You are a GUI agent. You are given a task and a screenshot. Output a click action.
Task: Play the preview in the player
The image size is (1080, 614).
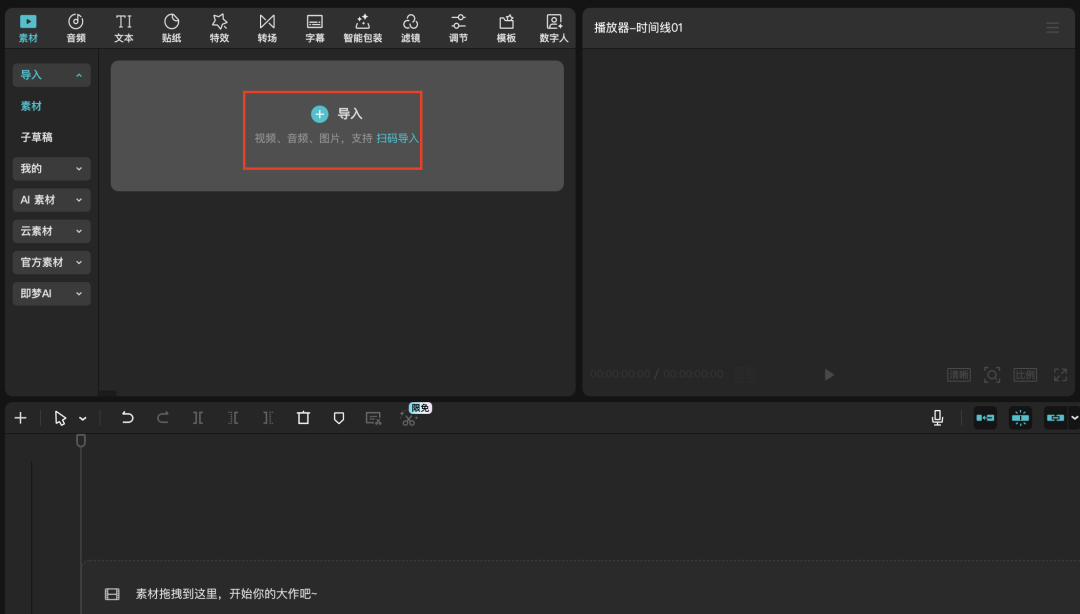click(829, 375)
